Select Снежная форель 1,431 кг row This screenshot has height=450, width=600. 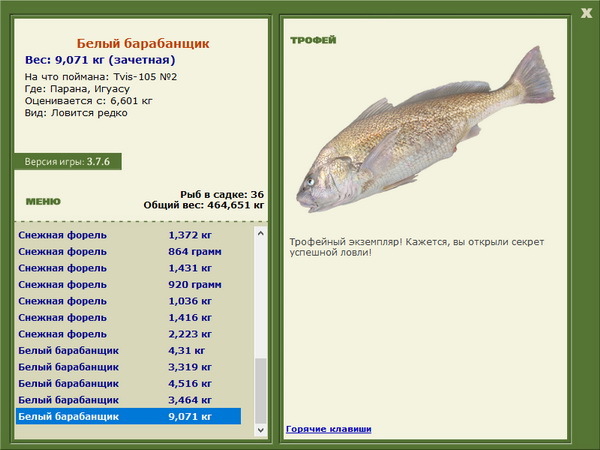point(129,268)
